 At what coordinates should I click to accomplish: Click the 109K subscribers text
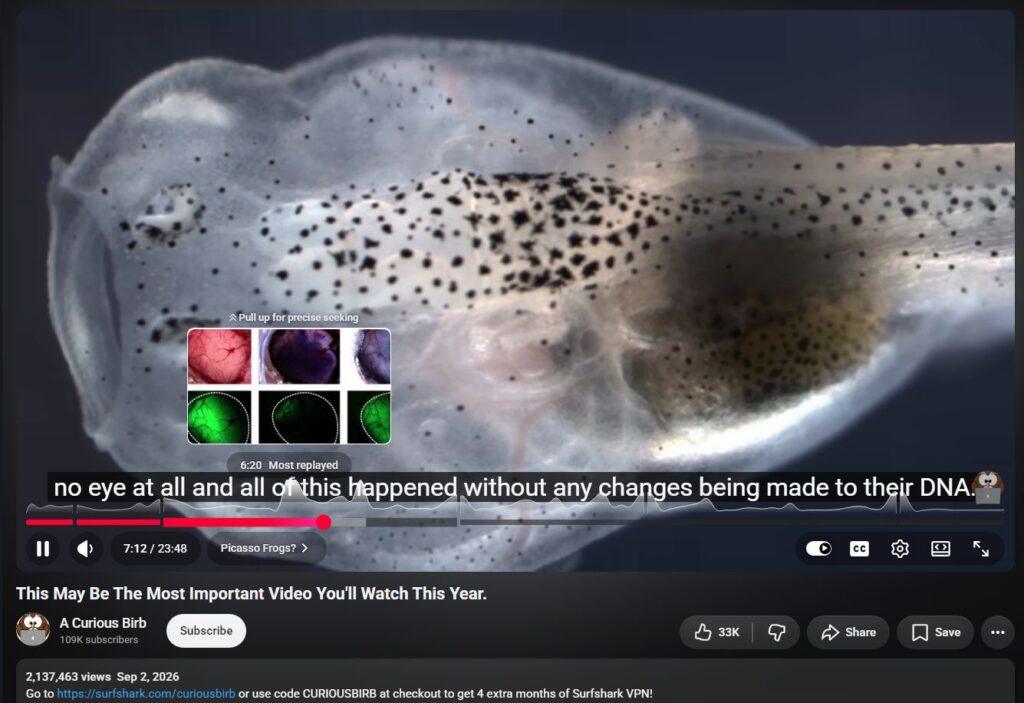[99, 640]
